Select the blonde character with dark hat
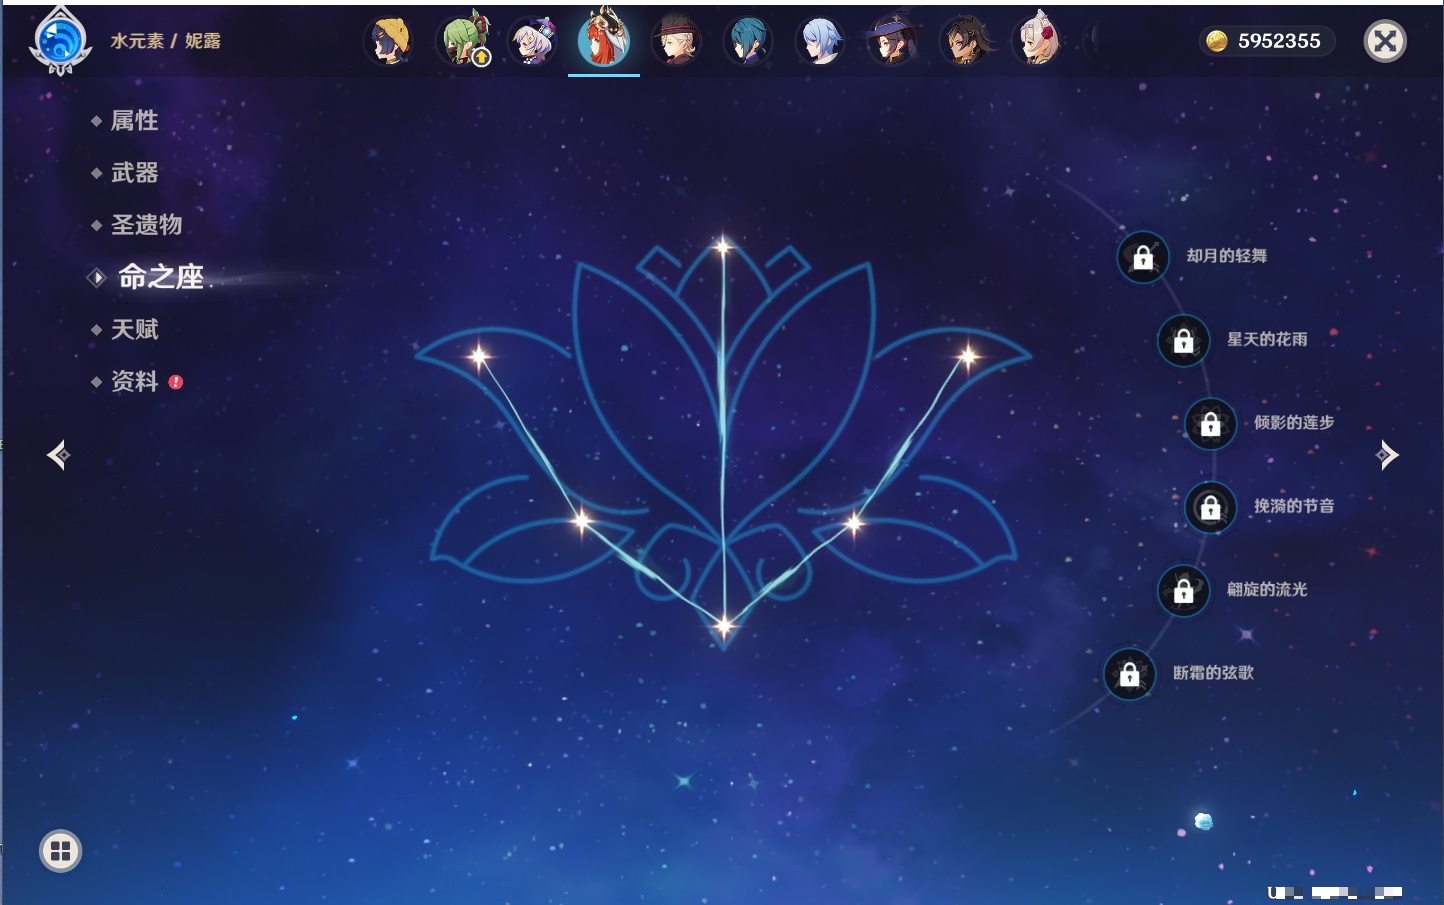This screenshot has height=905, width=1444. [677, 41]
